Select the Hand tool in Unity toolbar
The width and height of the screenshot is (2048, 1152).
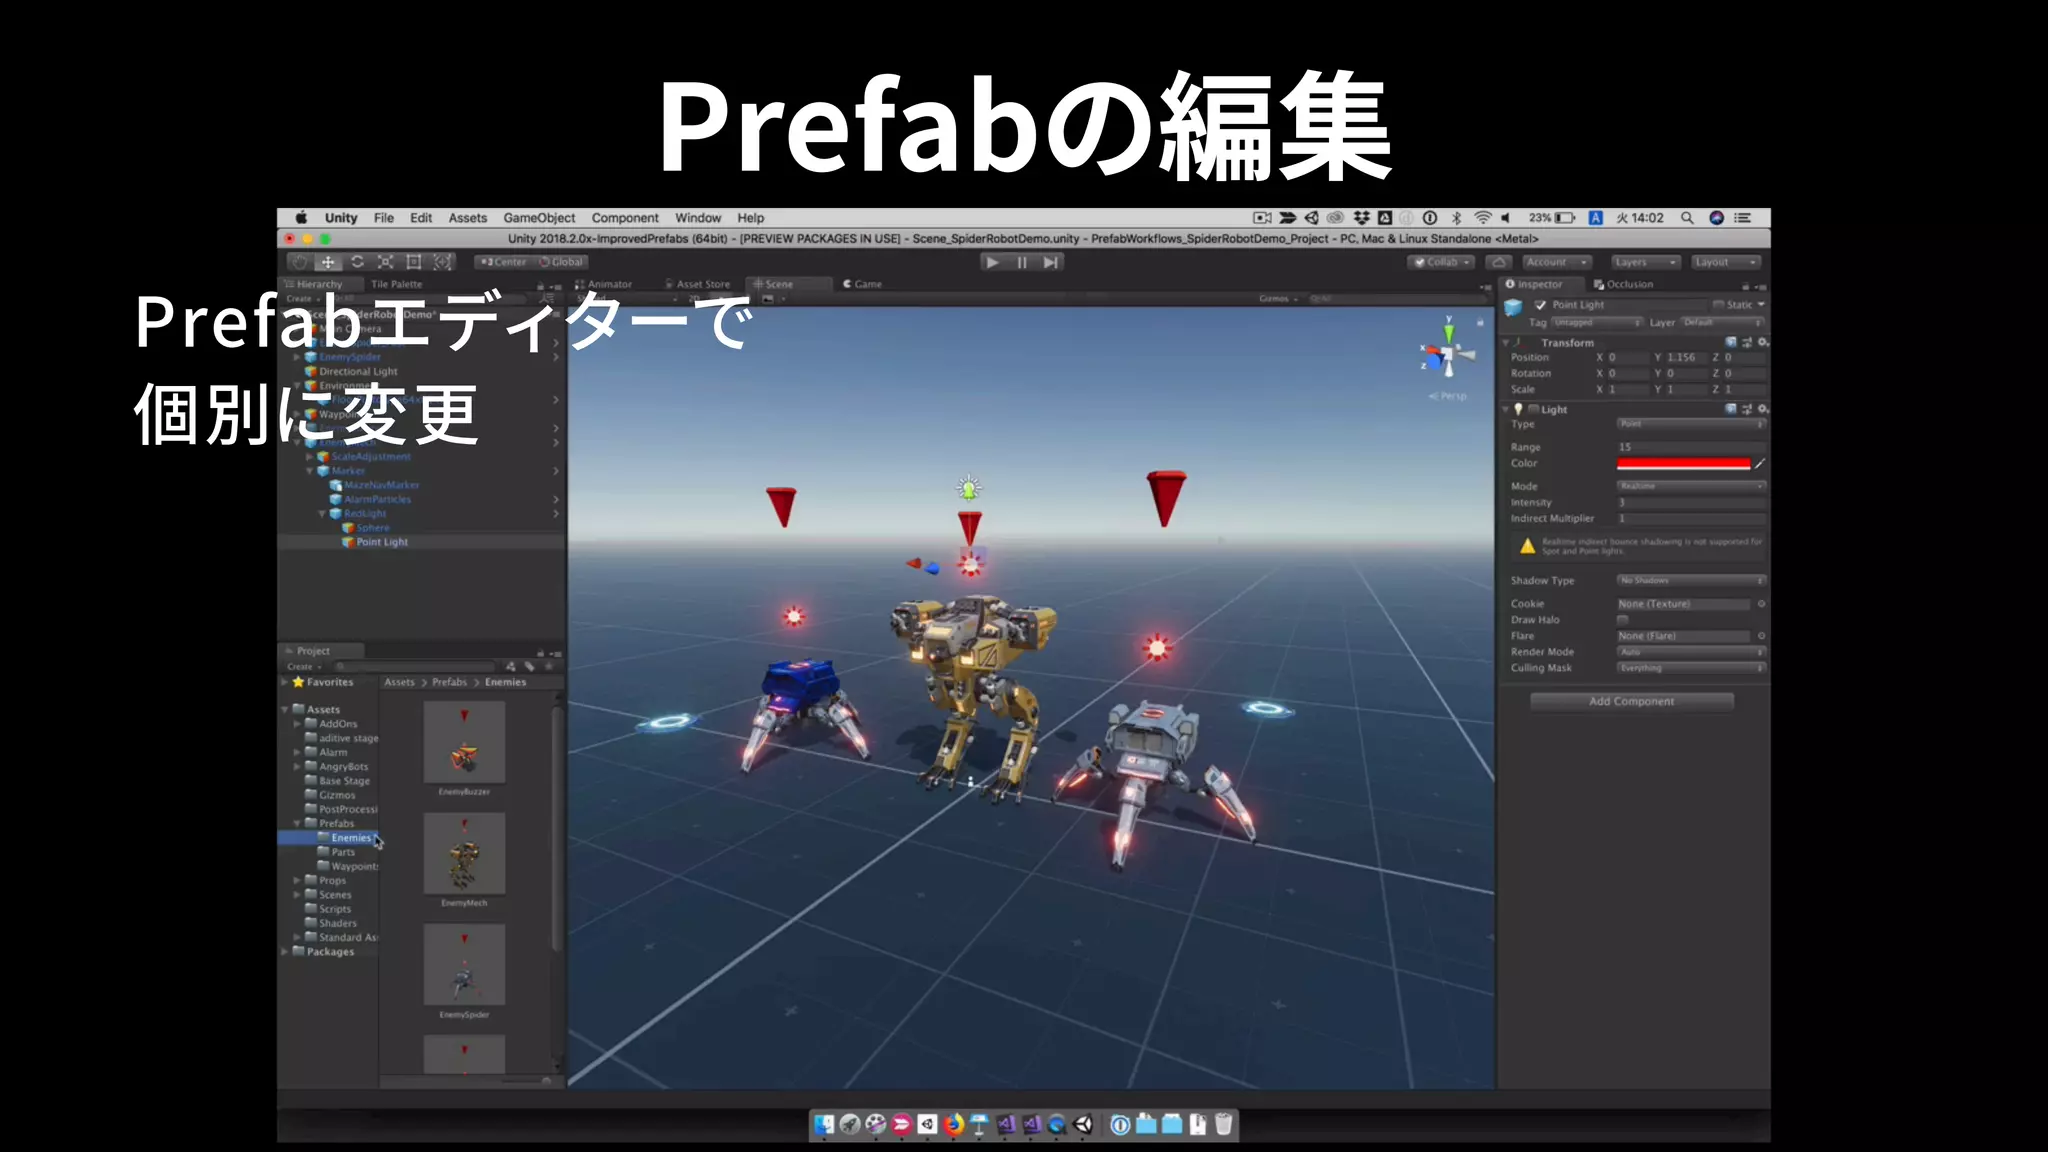click(300, 262)
